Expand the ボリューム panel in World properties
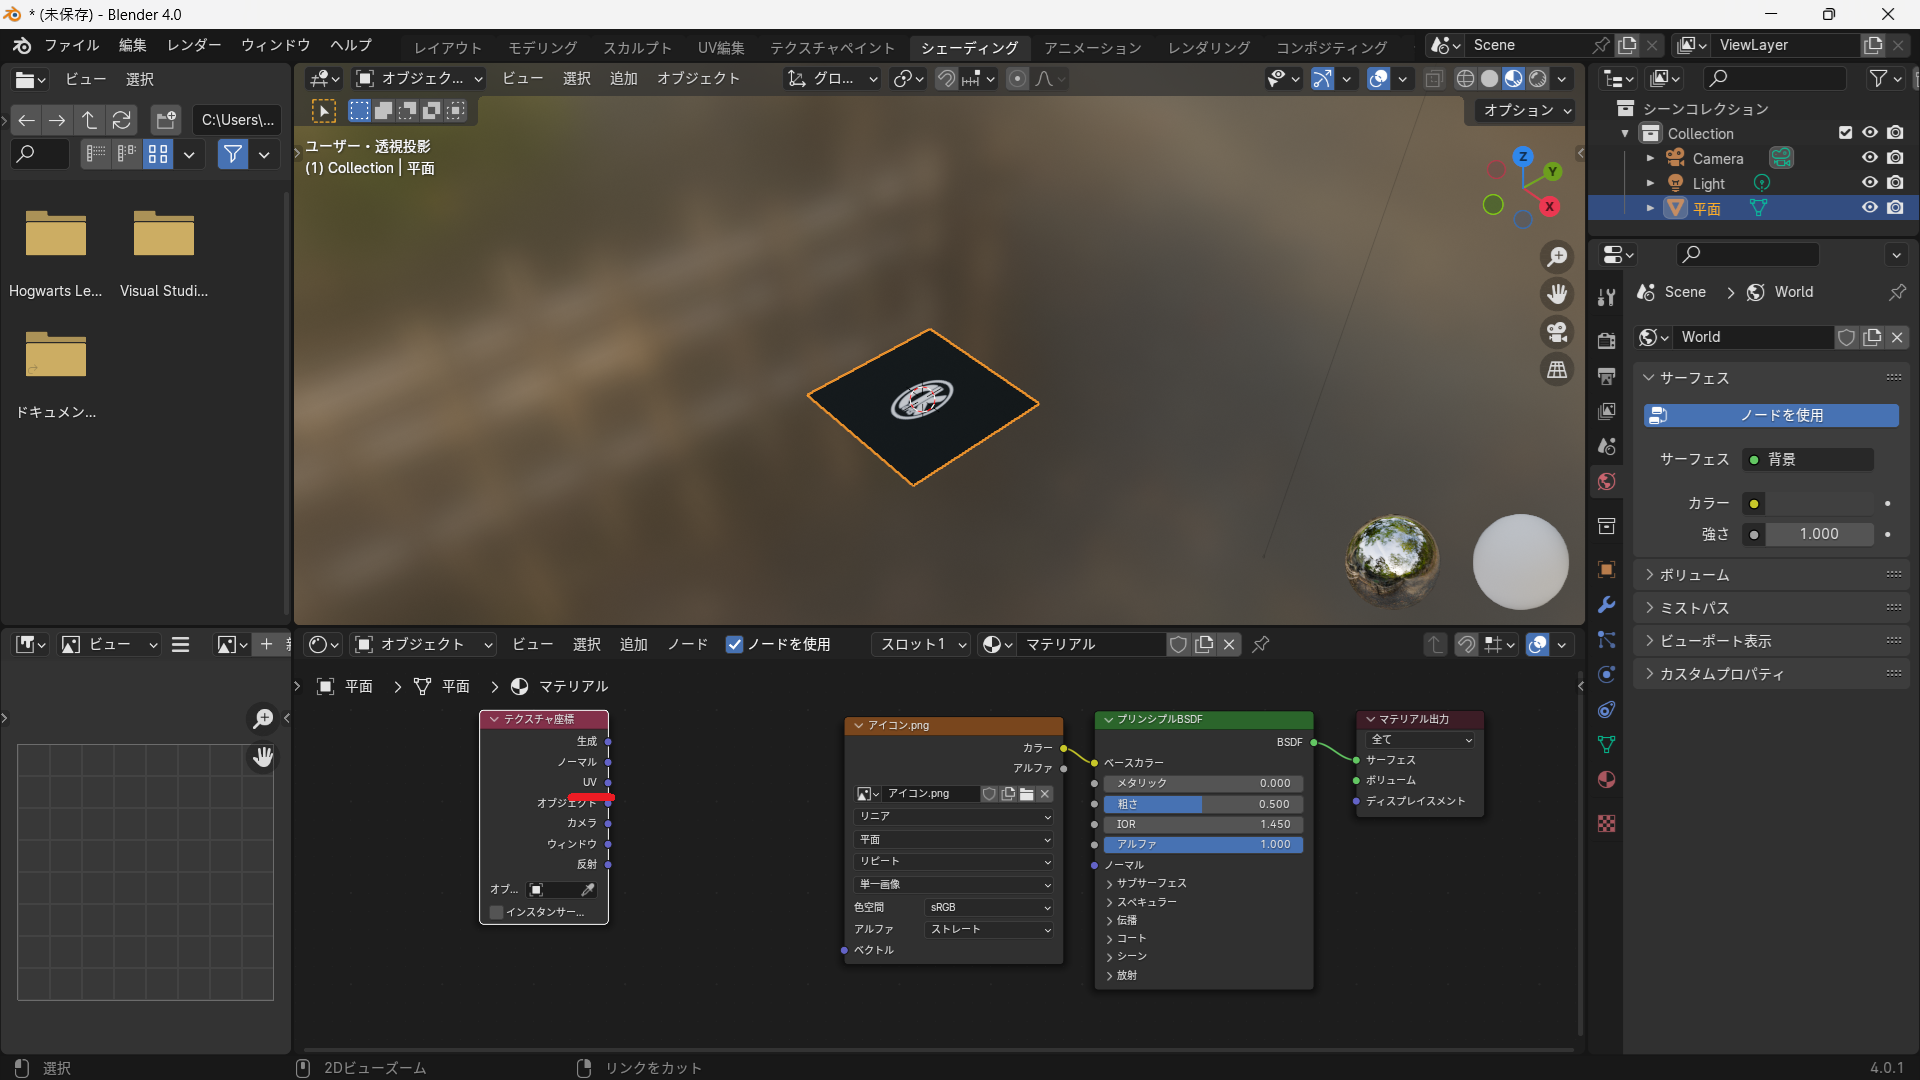Viewport: 1920px width, 1080px height. (1694, 575)
